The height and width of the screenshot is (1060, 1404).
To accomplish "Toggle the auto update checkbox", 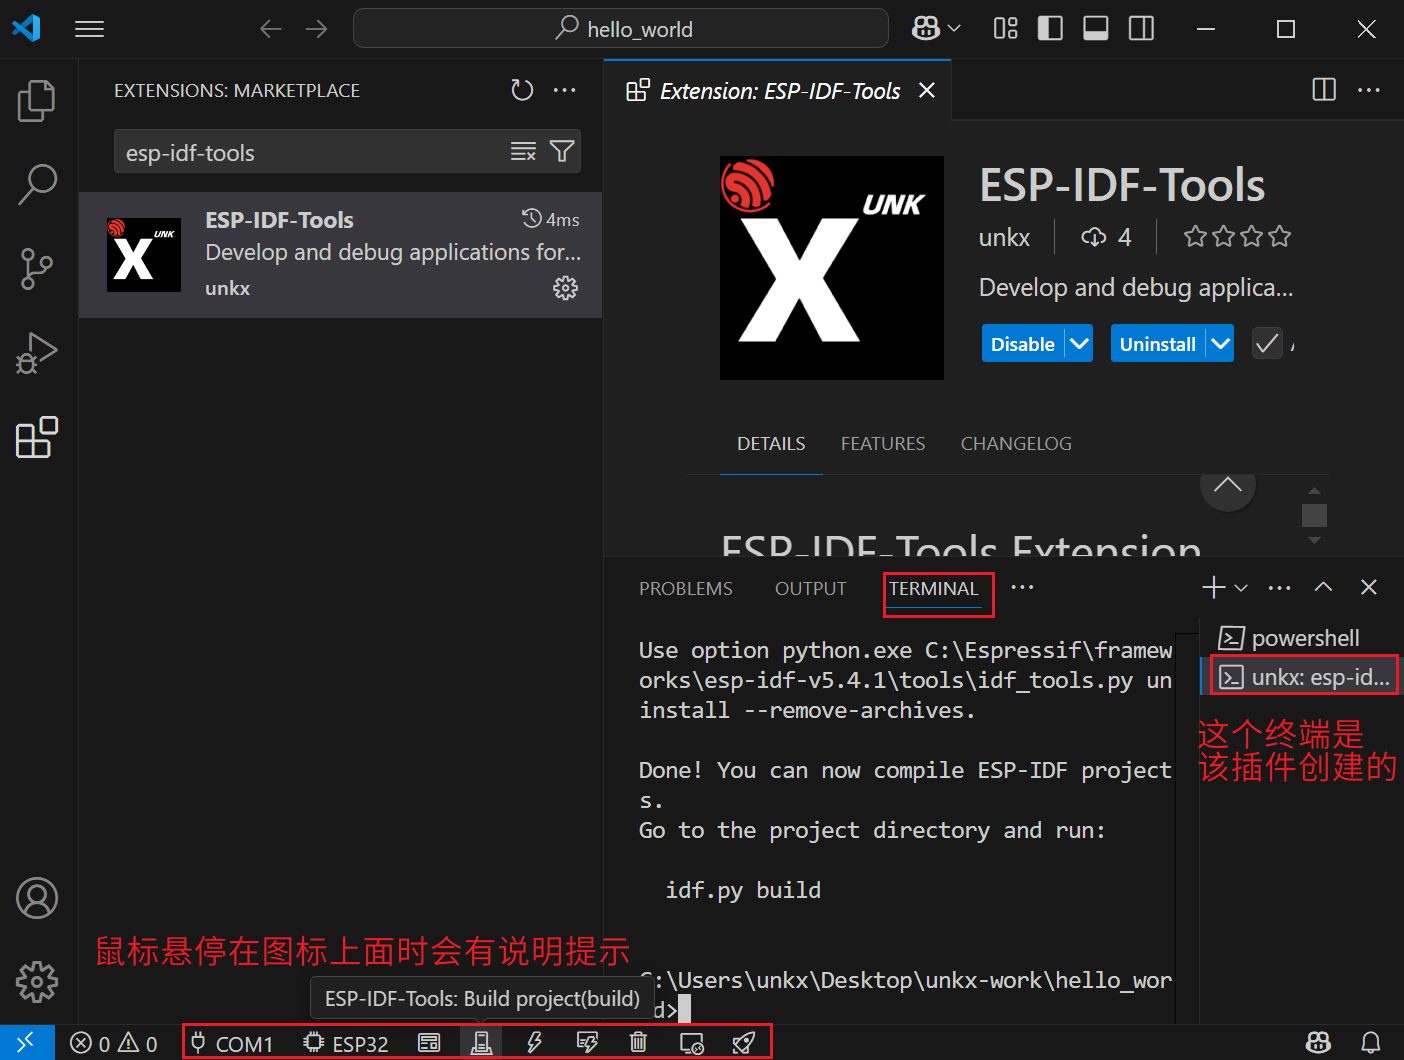I will coord(1267,344).
